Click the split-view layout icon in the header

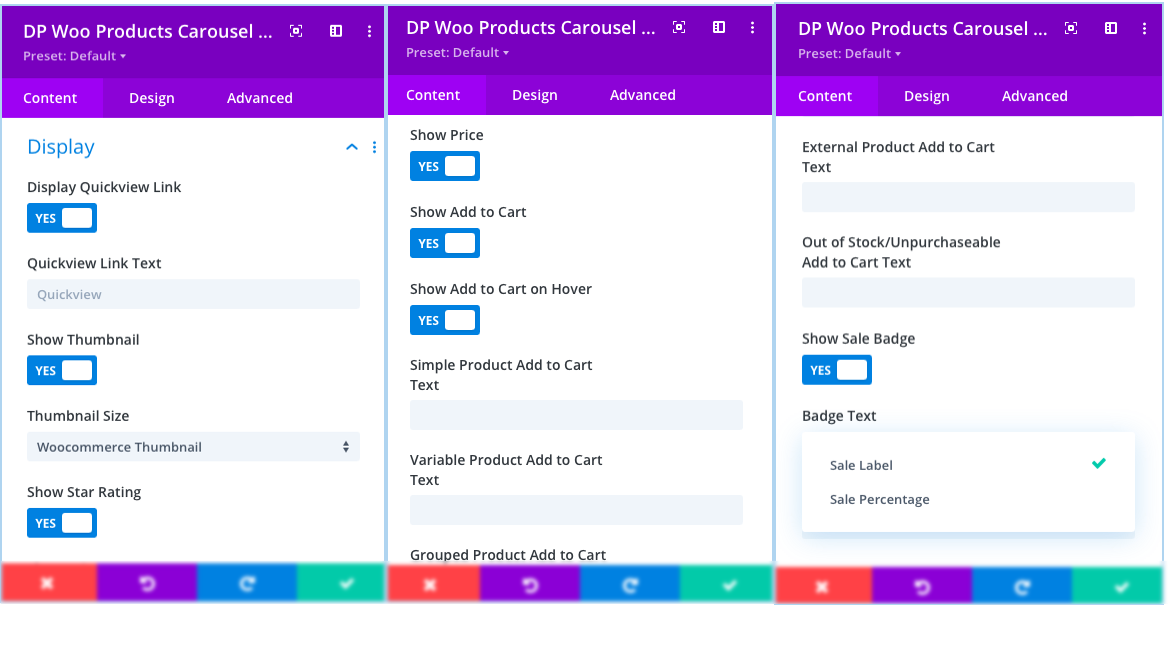point(335,31)
